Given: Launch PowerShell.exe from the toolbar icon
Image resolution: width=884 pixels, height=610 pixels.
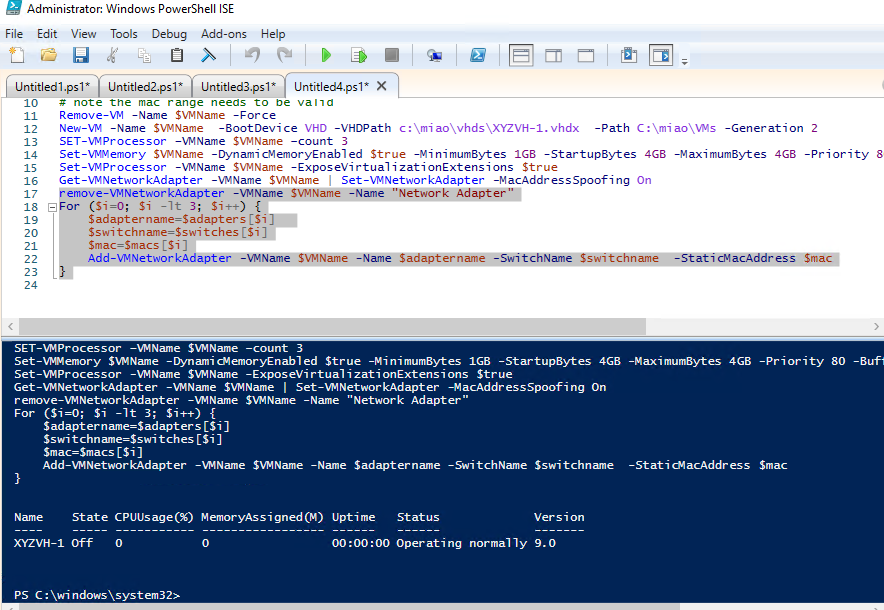Looking at the screenshot, I should pos(478,55).
